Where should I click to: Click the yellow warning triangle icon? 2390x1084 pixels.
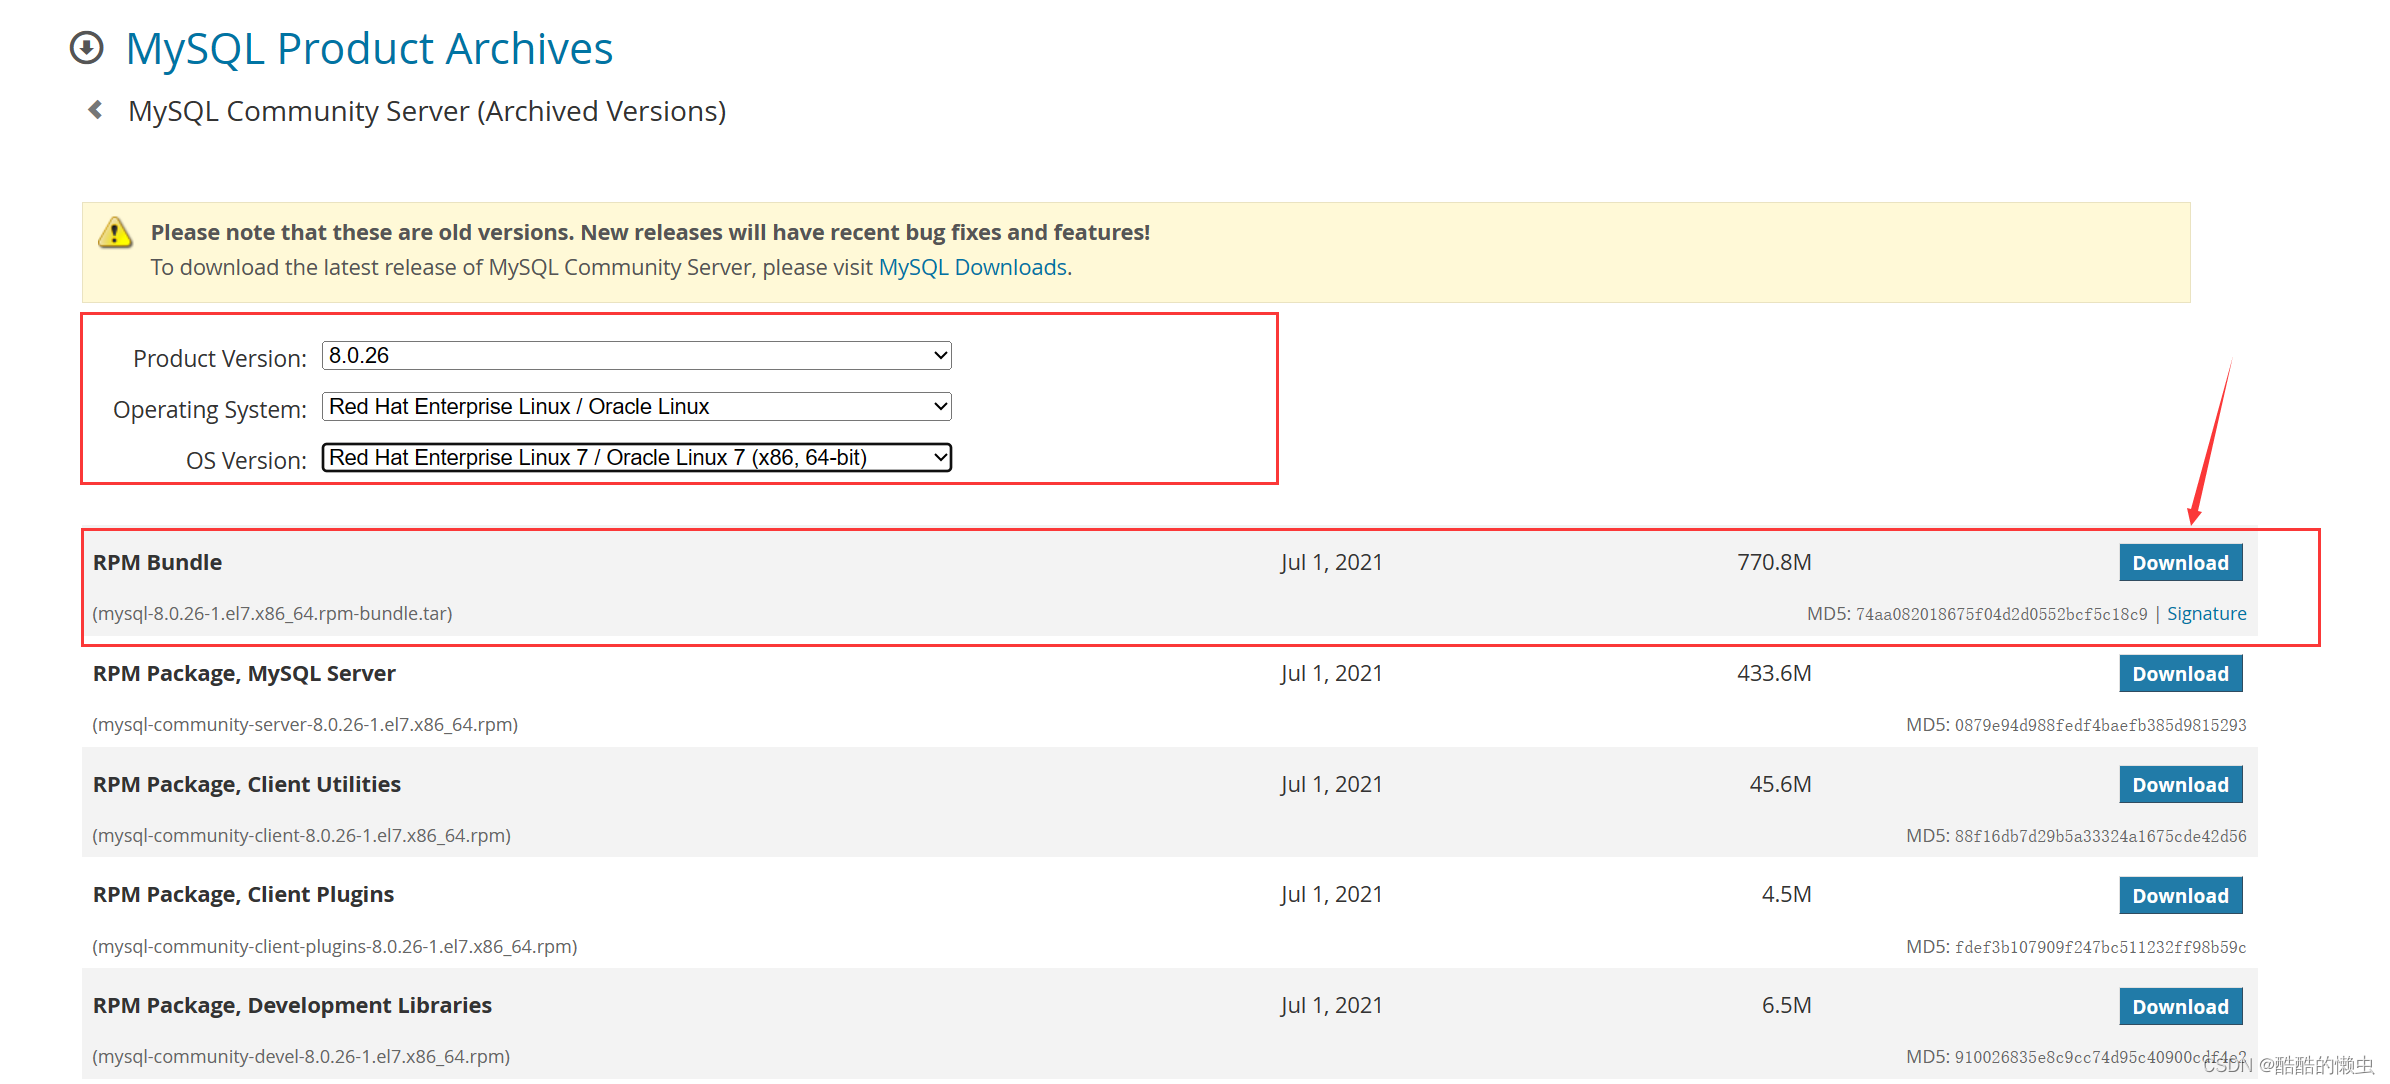point(115,233)
